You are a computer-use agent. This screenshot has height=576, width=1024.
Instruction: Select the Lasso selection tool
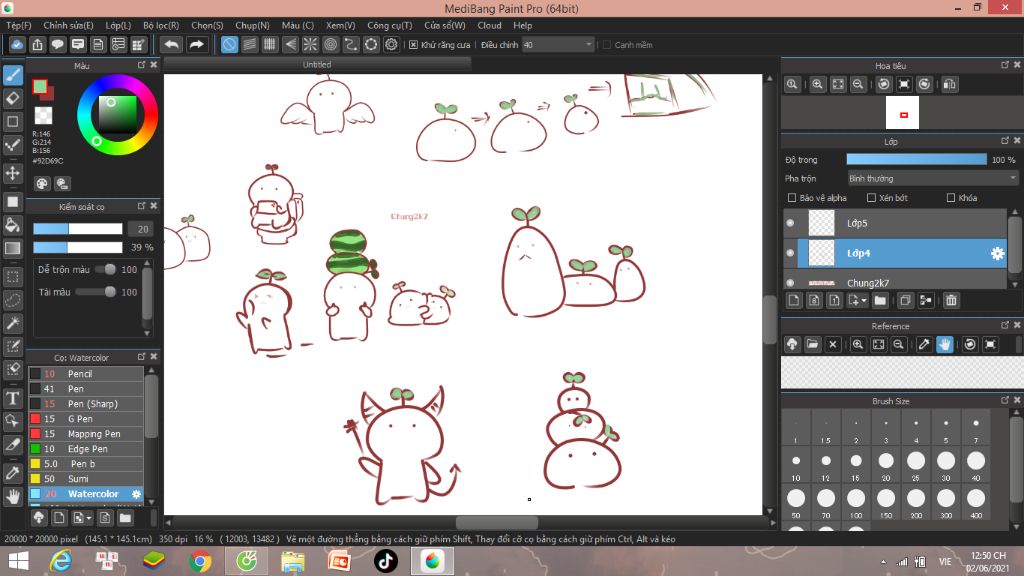[x=12, y=300]
